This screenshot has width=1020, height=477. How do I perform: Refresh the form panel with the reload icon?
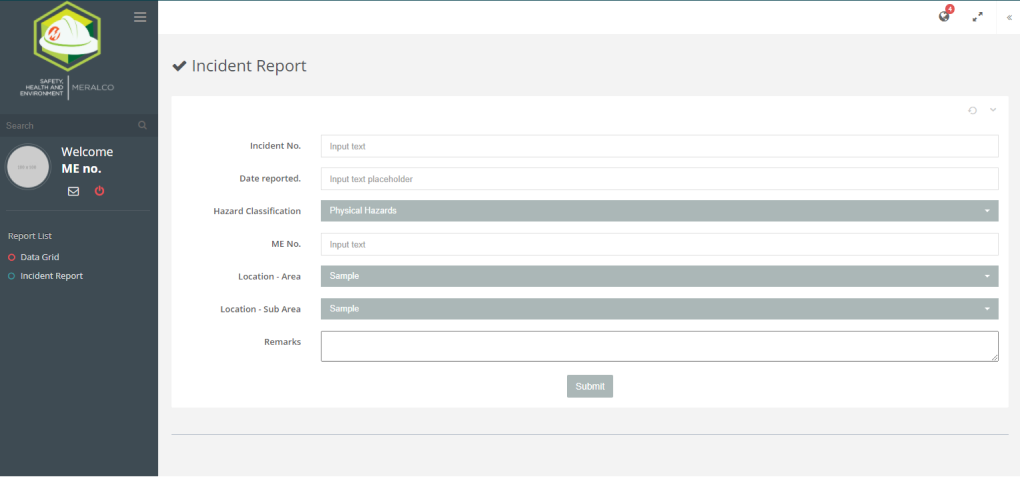[972, 110]
